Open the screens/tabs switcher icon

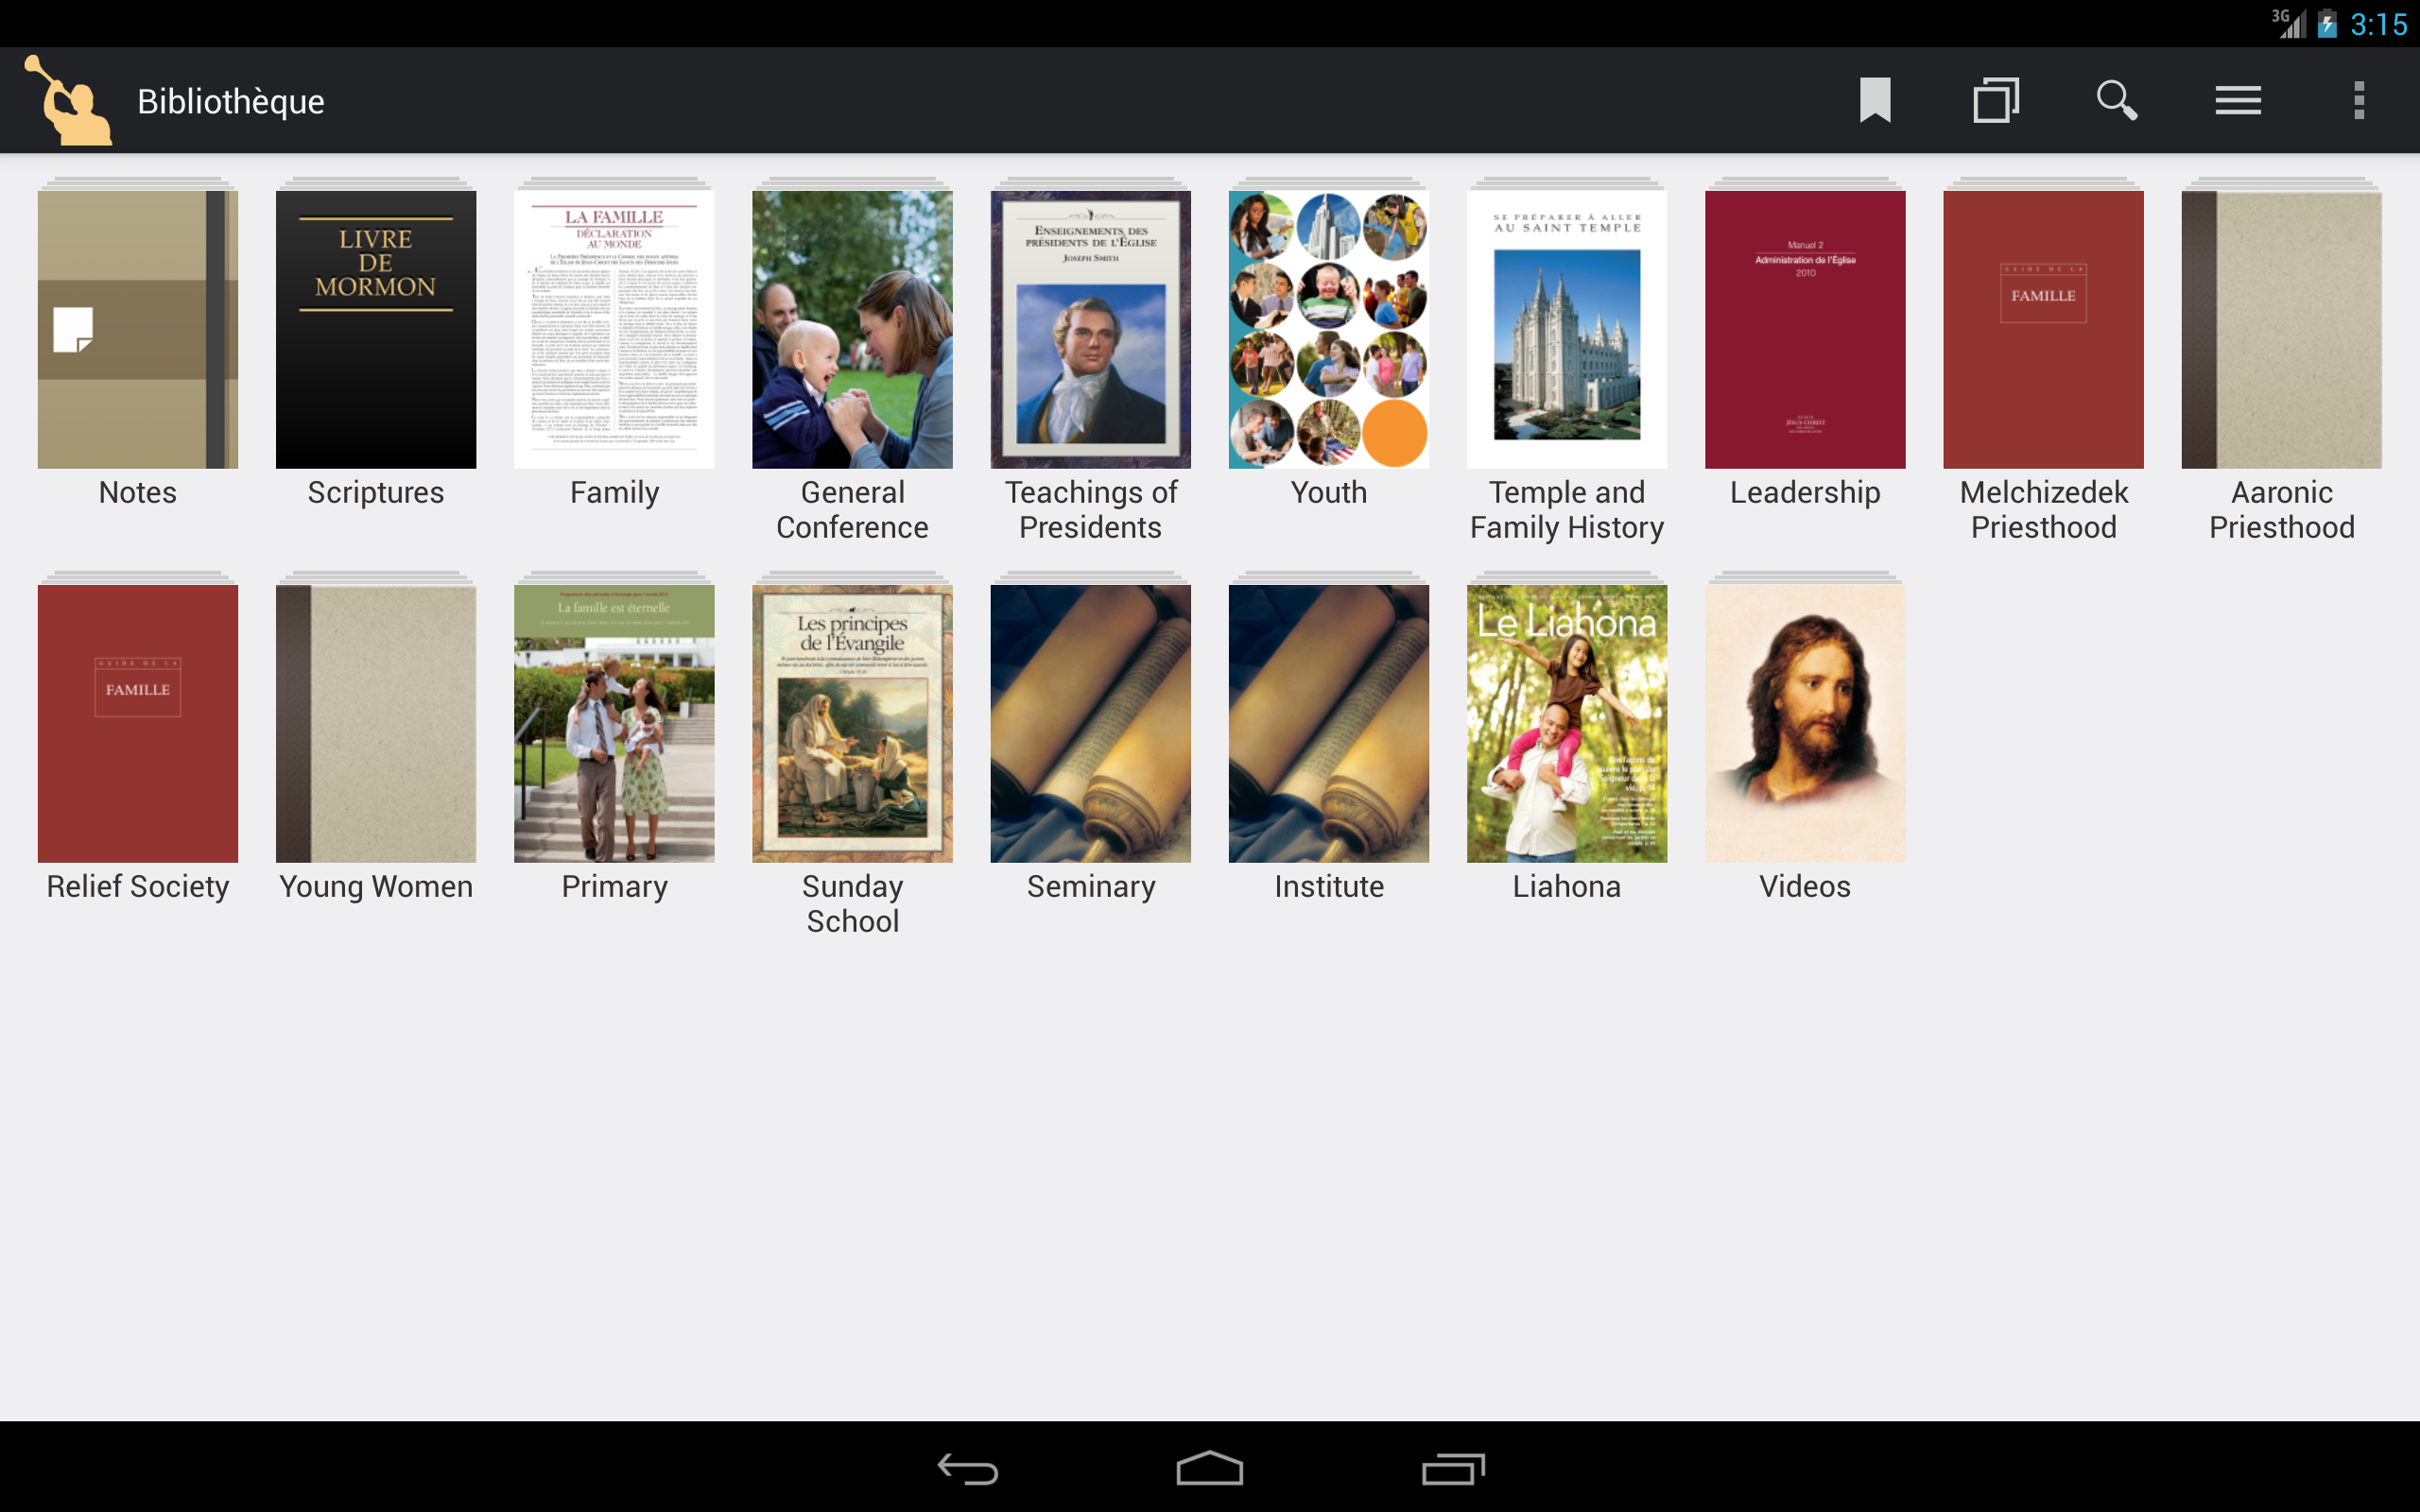1996,100
